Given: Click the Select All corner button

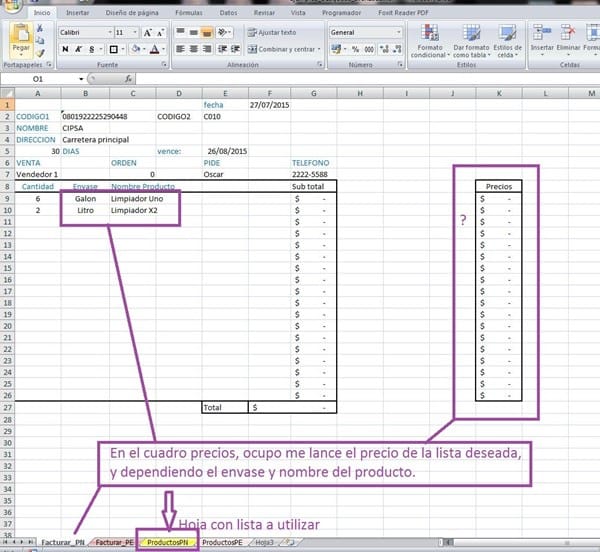Looking at the screenshot, I should [7, 93].
